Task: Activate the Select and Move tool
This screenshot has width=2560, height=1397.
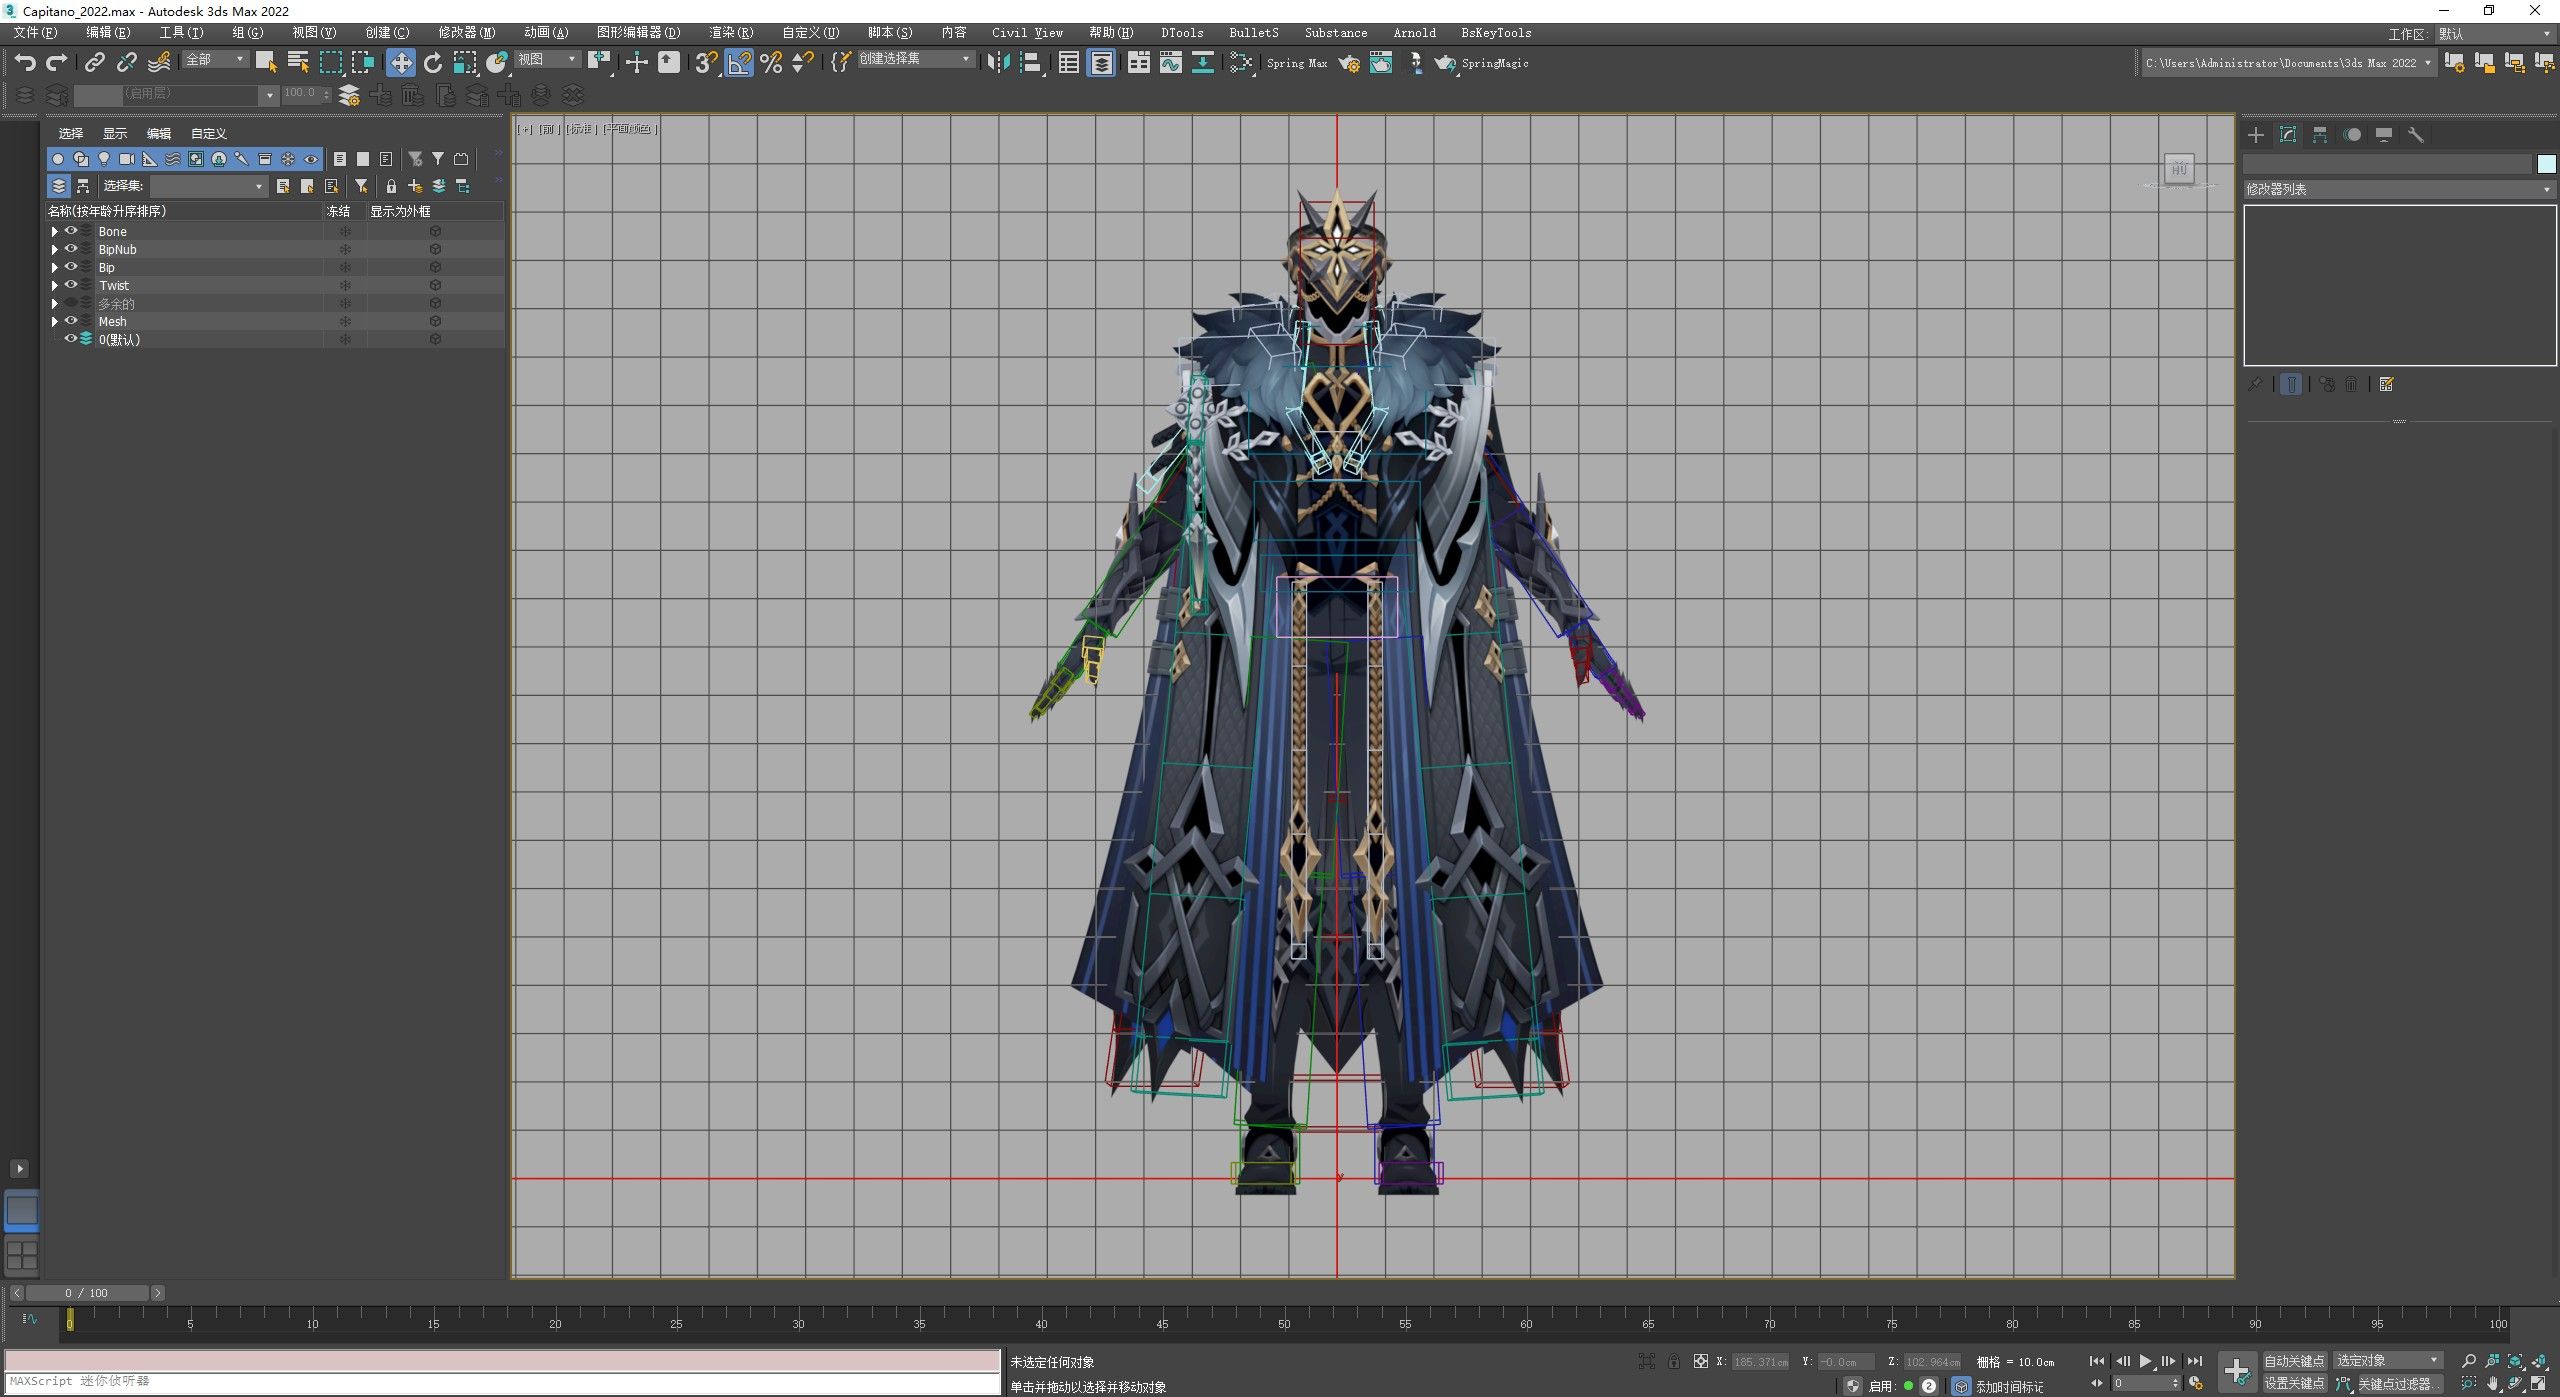Action: pos(401,63)
